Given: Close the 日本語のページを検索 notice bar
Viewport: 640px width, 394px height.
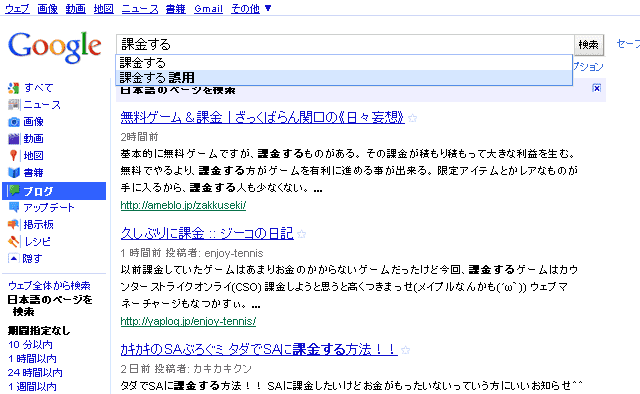Looking at the screenshot, I should [x=596, y=88].
